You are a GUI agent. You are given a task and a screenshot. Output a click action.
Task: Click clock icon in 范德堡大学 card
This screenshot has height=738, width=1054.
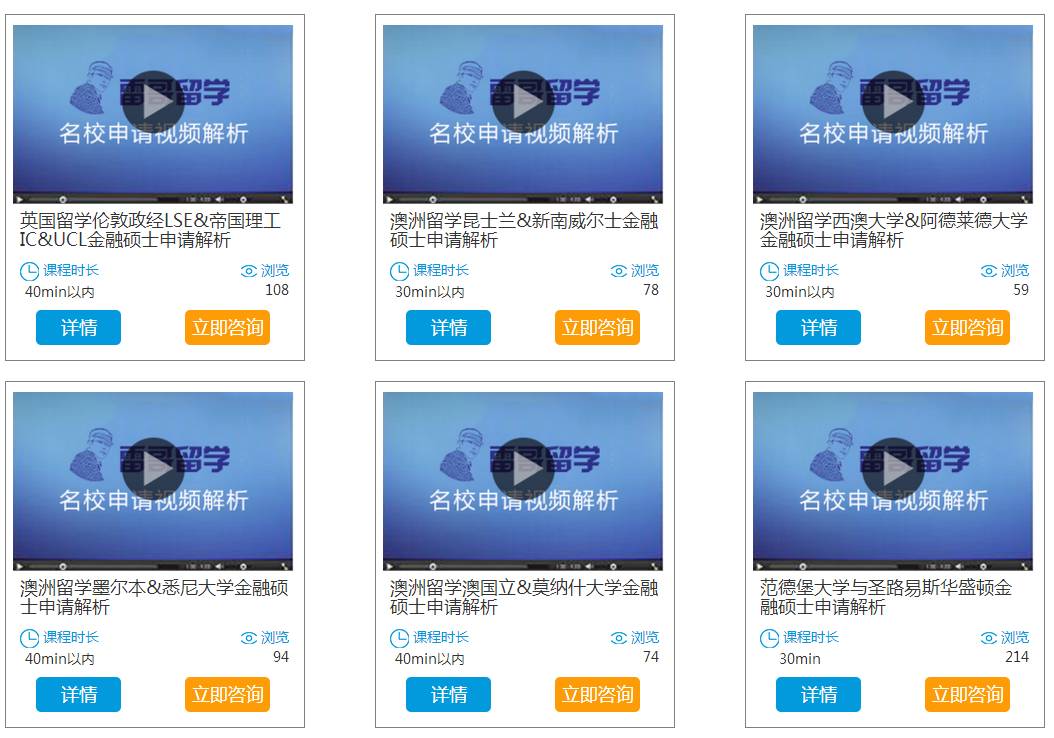pyautogui.click(x=769, y=639)
